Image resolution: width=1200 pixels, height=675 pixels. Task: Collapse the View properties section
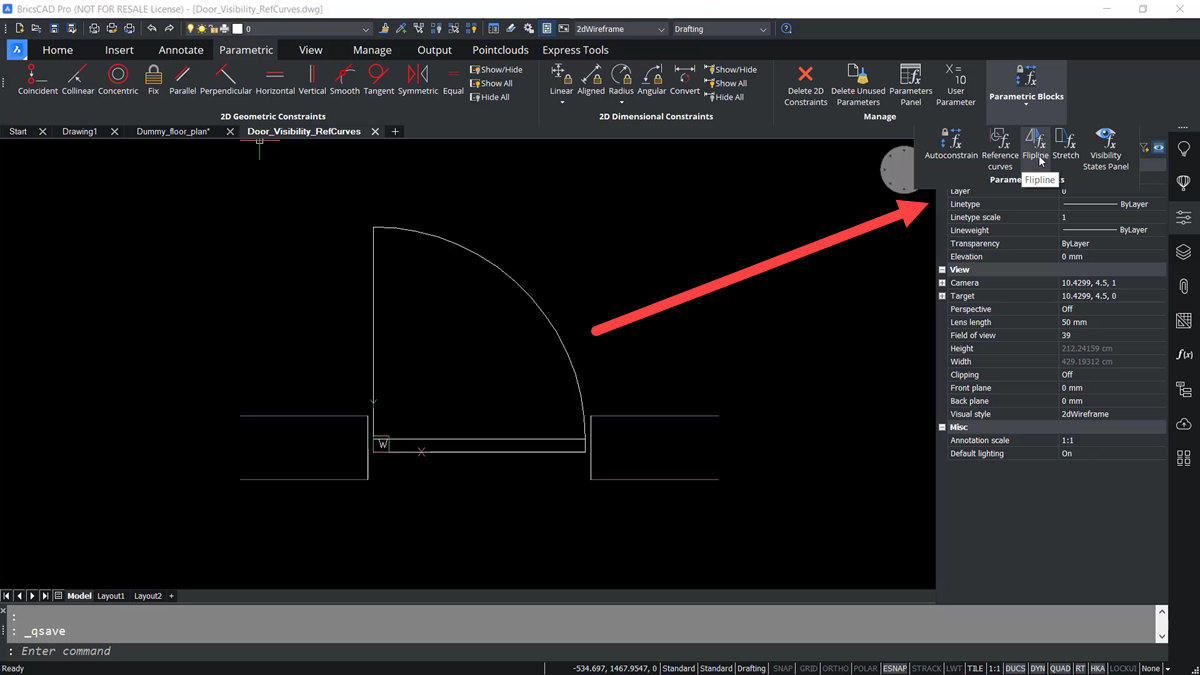pos(943,269)
